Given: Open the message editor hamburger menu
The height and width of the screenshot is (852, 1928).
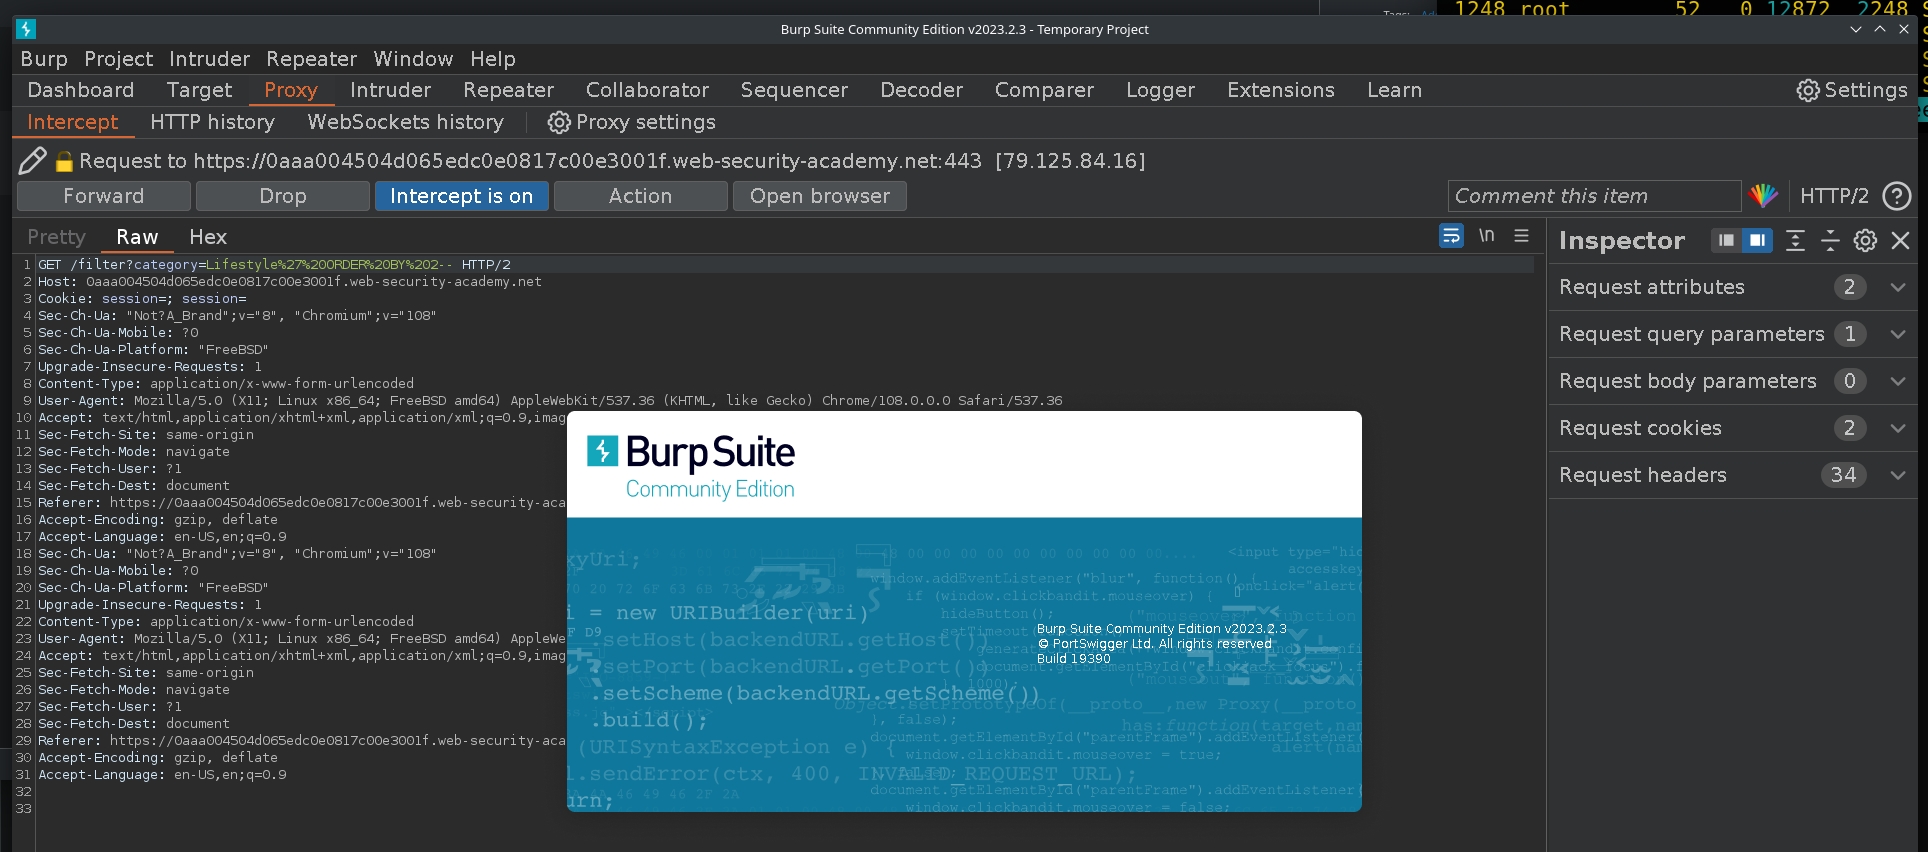Looking at the screenshot, I should tap(1521, 236).
